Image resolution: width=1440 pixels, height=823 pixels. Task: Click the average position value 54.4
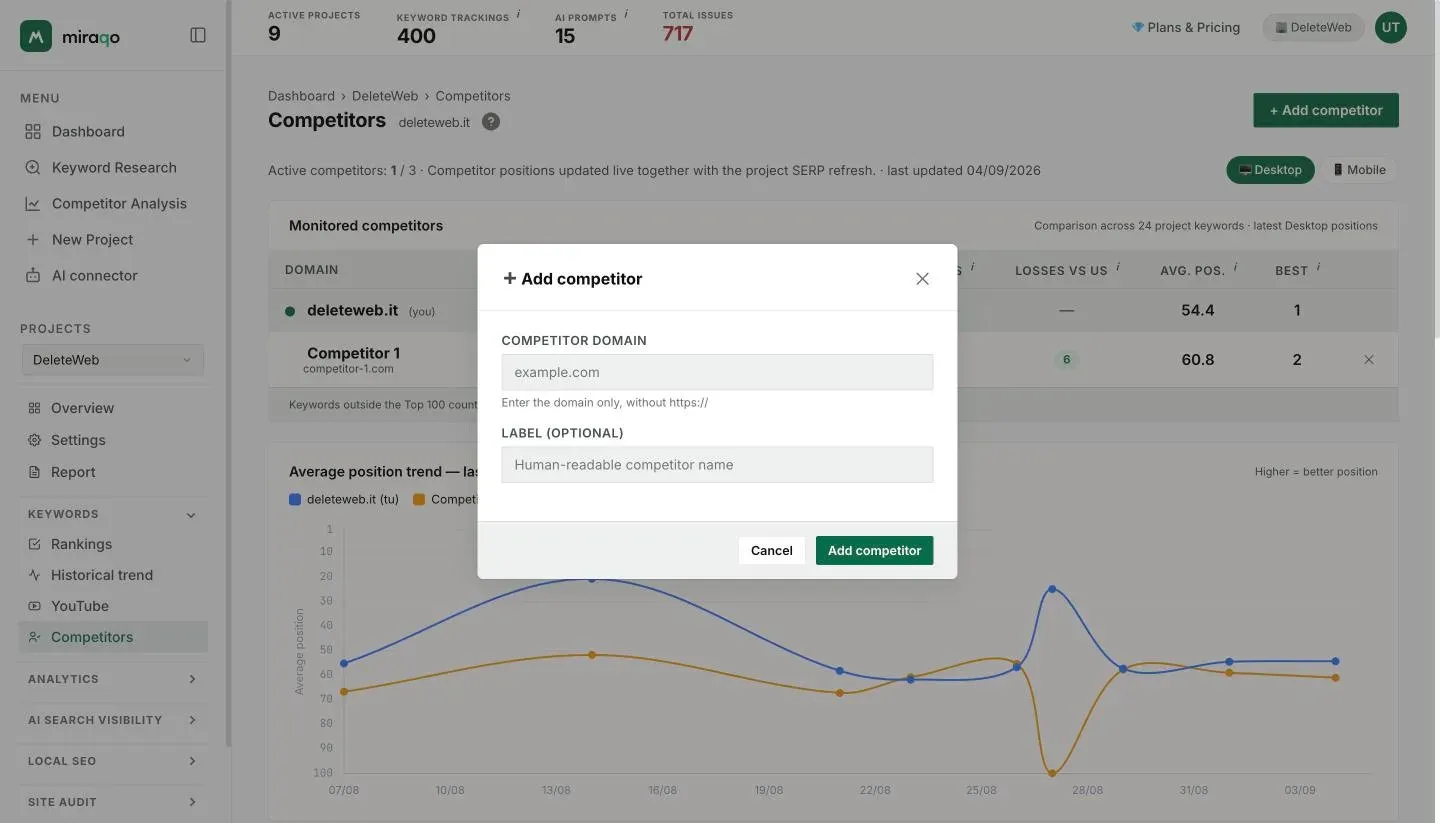coord(1197,310)
